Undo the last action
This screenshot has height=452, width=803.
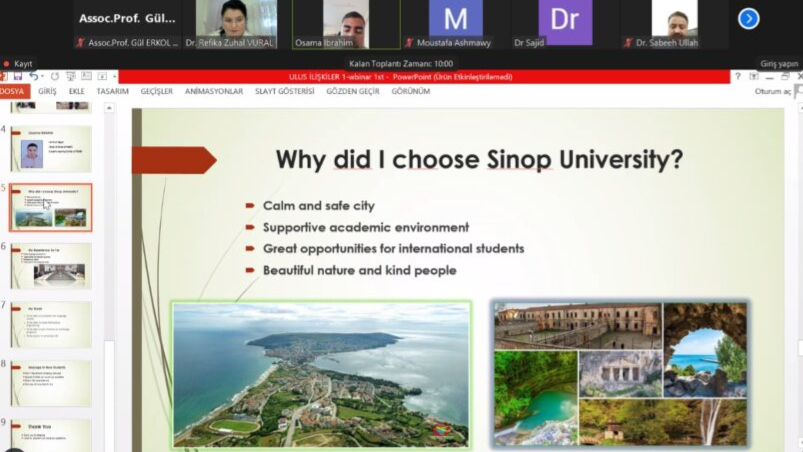click(33, 77)
